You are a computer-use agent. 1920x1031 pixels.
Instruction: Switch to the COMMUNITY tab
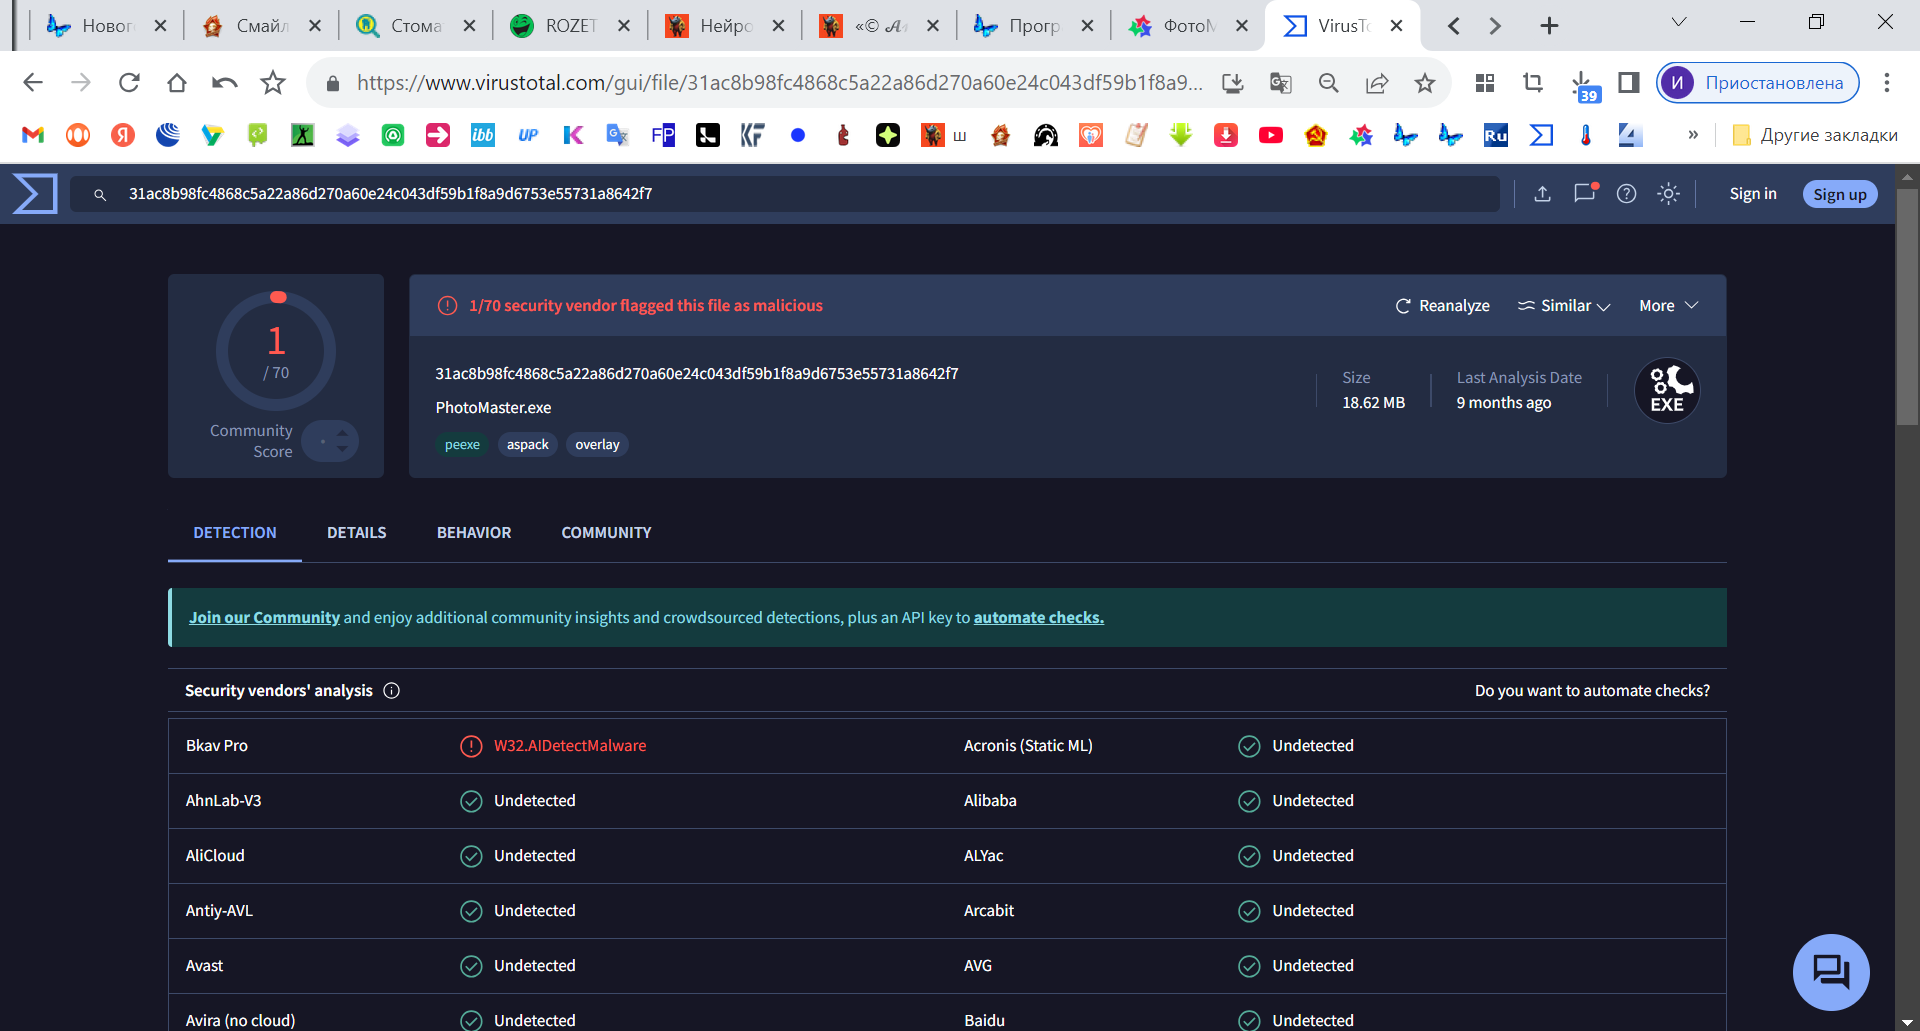coord(606,533)
